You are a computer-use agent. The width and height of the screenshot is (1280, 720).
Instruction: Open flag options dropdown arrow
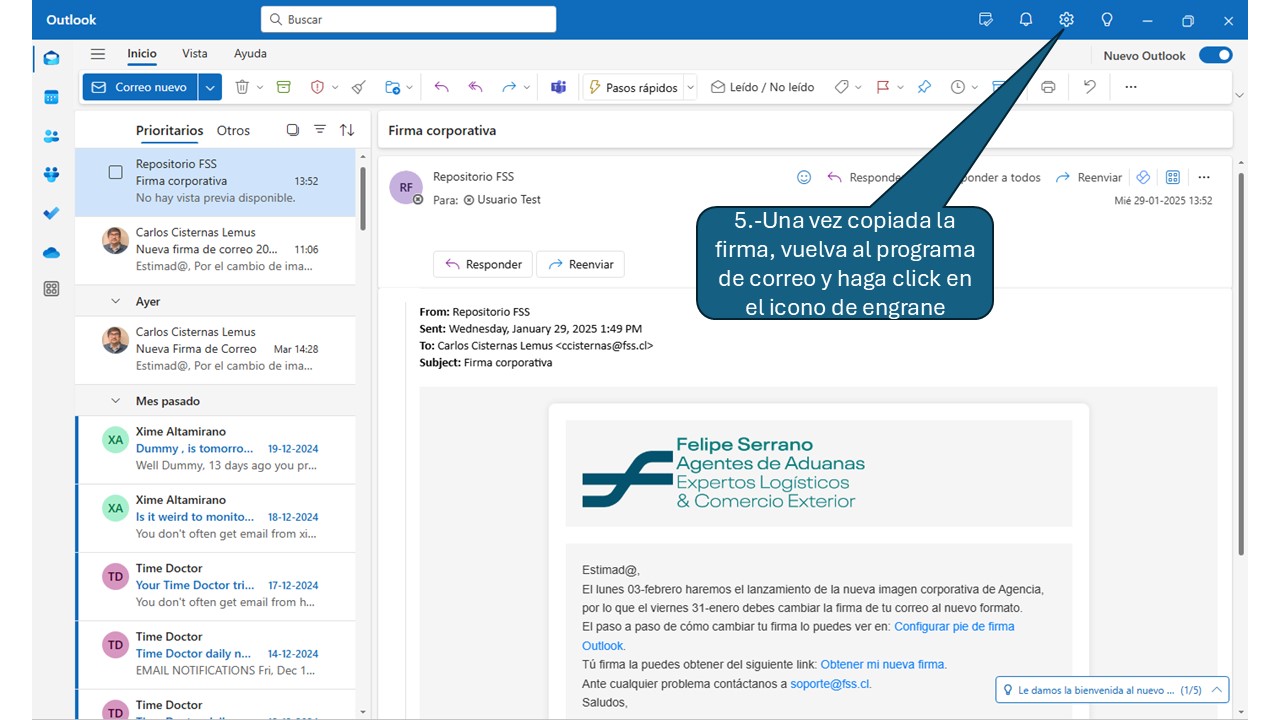click(x=900, y=88)
